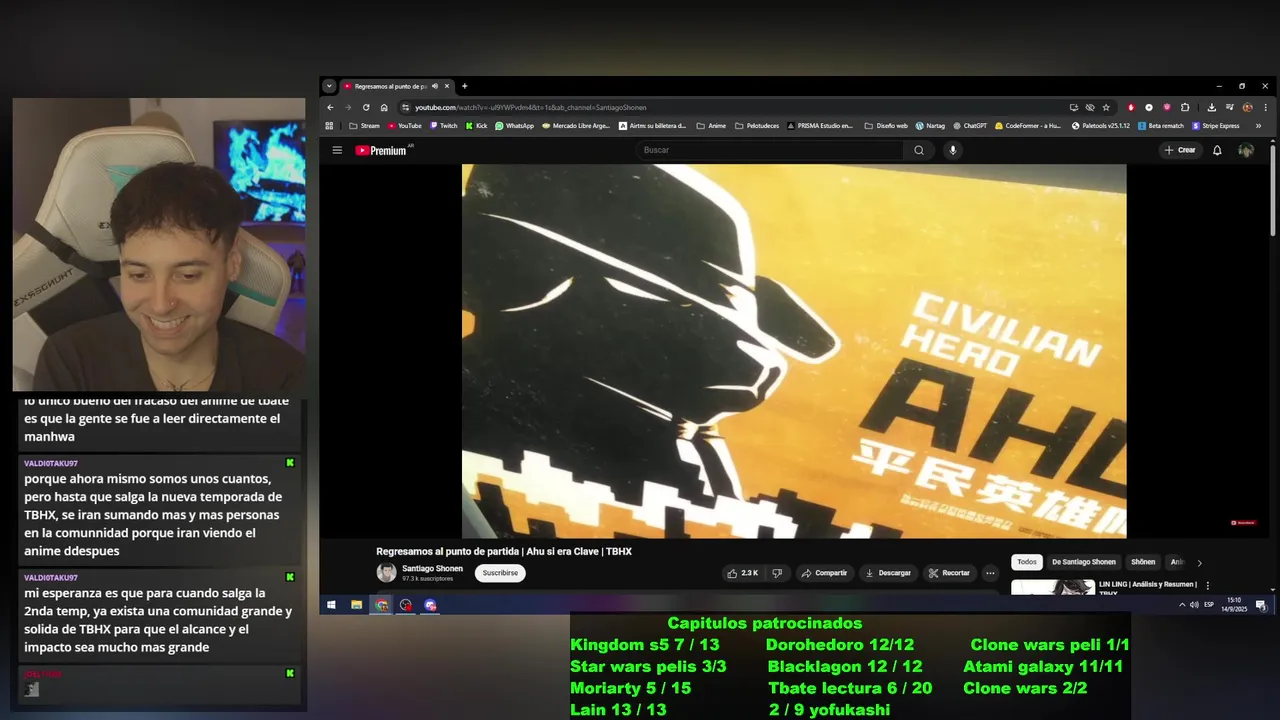This screenshot has width=1280, height=720.
Task: Select the Shōnen filter chip
Action: click(1143, 562)
